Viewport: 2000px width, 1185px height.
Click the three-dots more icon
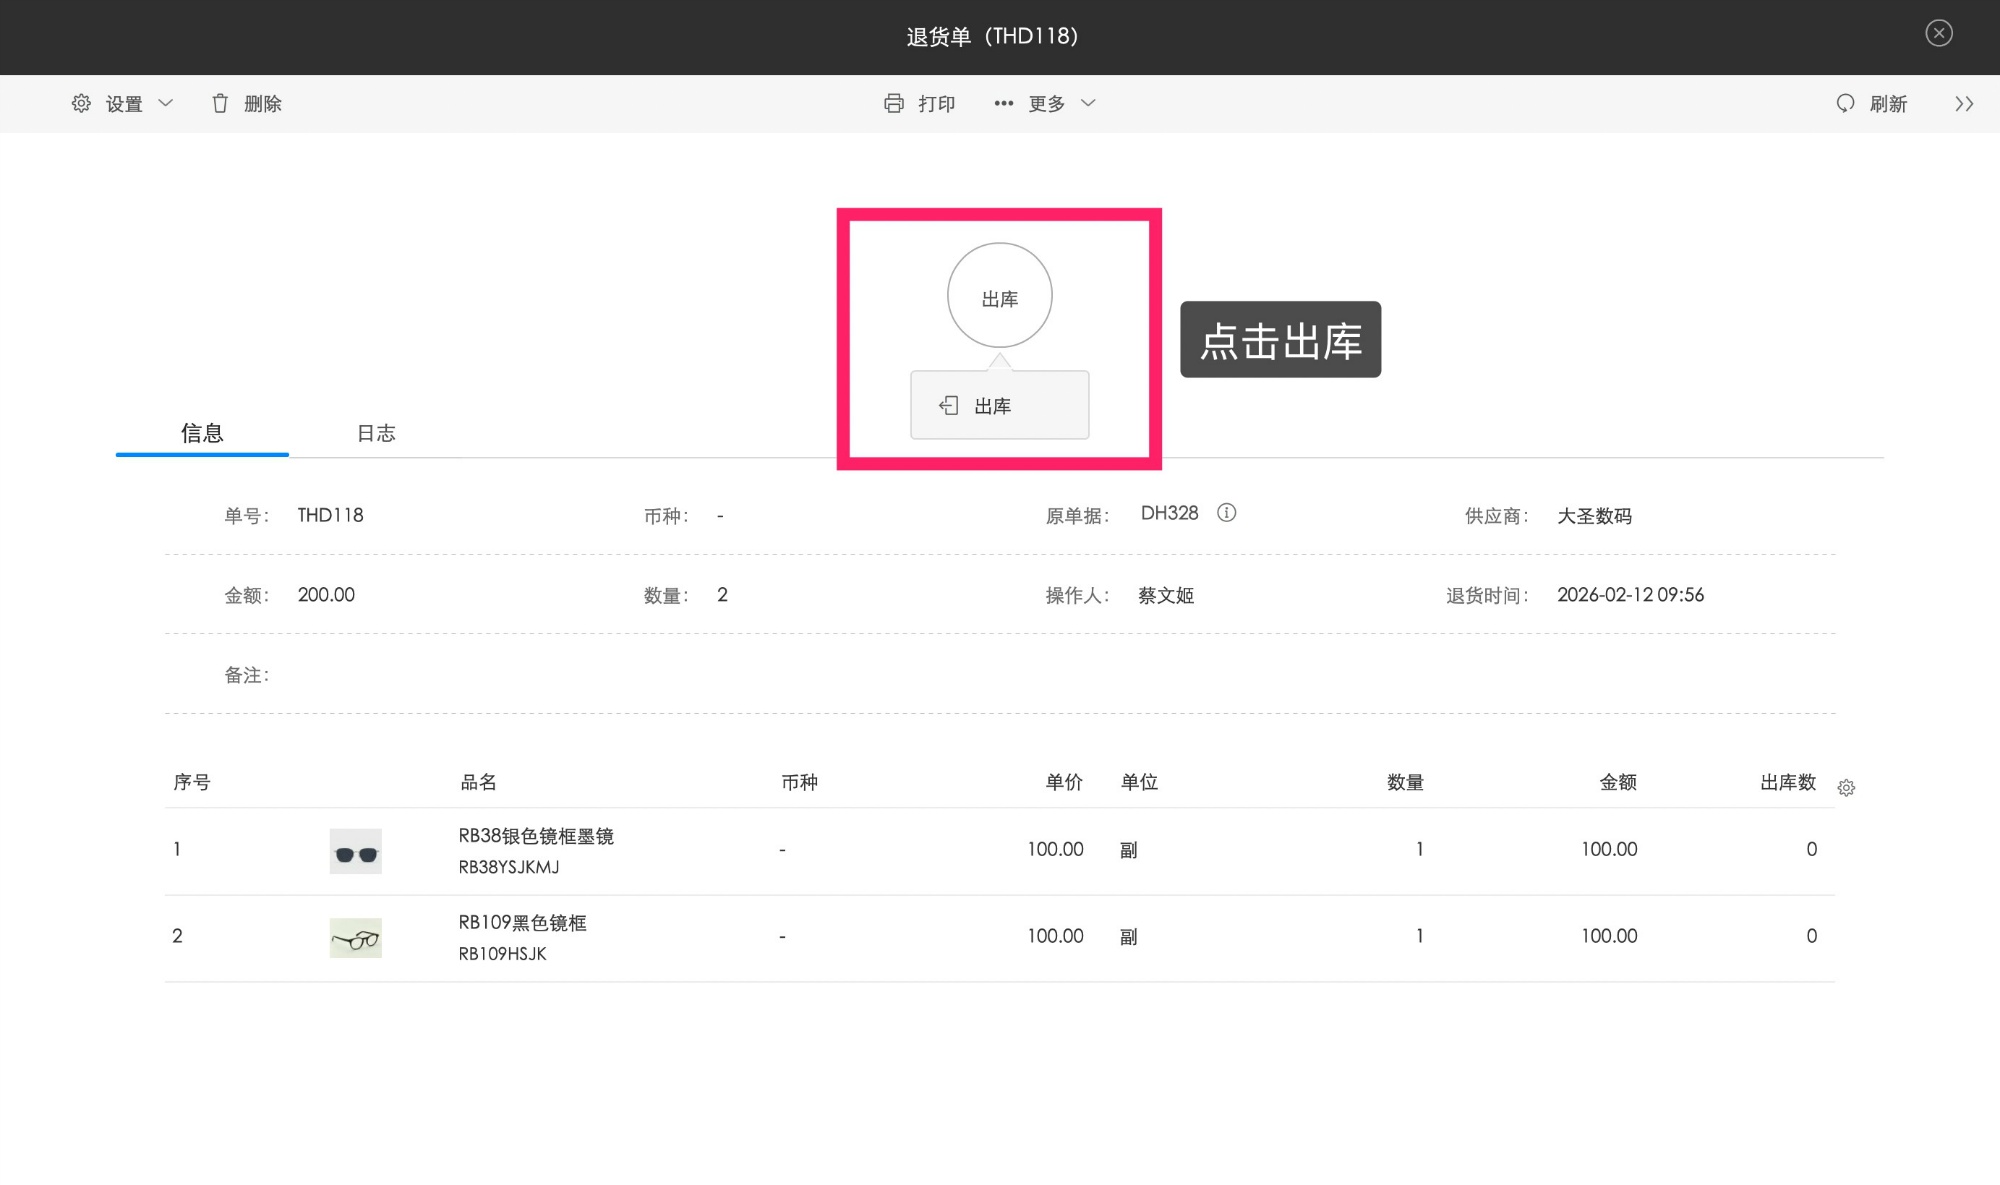pyautogui.click(x=1003, y=103)
